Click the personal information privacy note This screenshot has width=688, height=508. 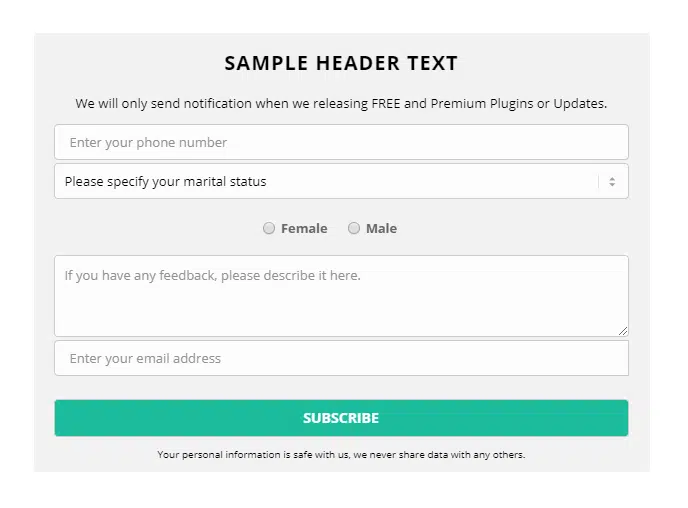click(x=341, y=455)
